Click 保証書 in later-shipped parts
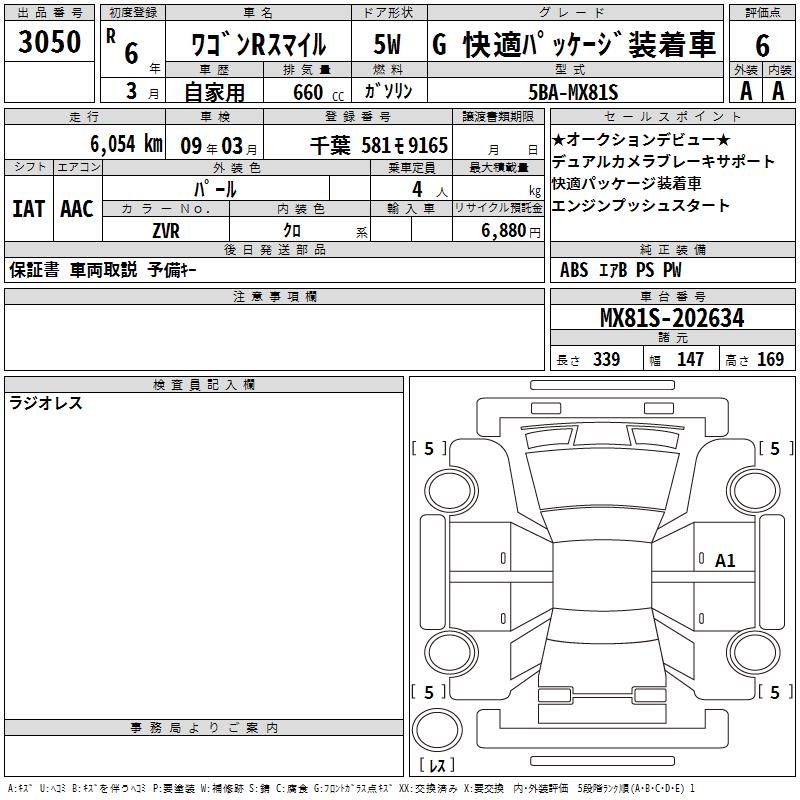This screenshot has height=800, width=800. 34,270
